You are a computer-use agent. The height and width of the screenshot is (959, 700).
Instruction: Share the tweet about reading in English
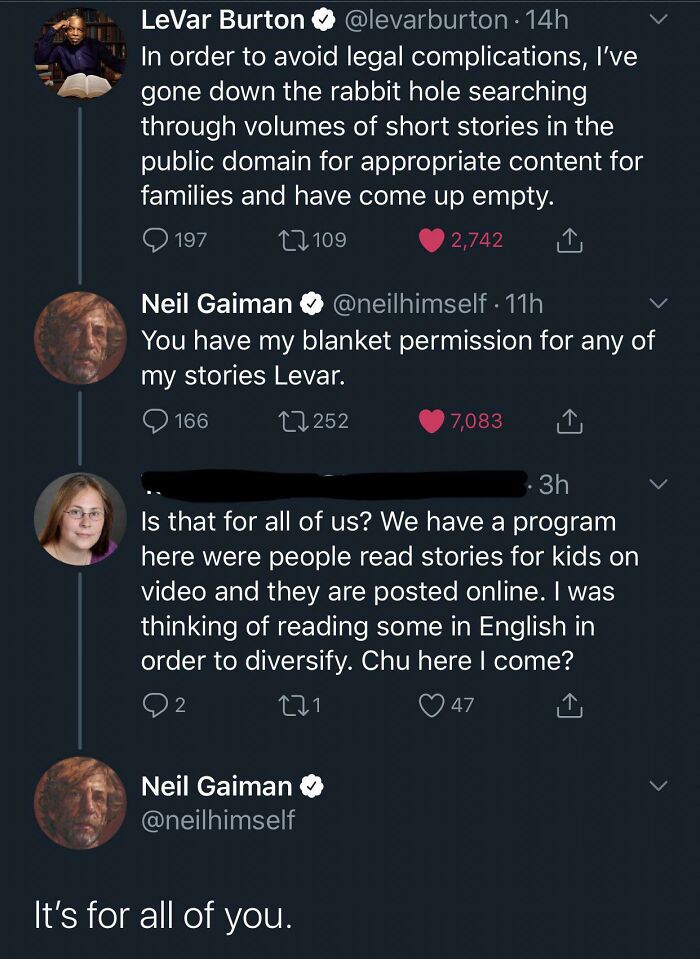tap(566, 706)
